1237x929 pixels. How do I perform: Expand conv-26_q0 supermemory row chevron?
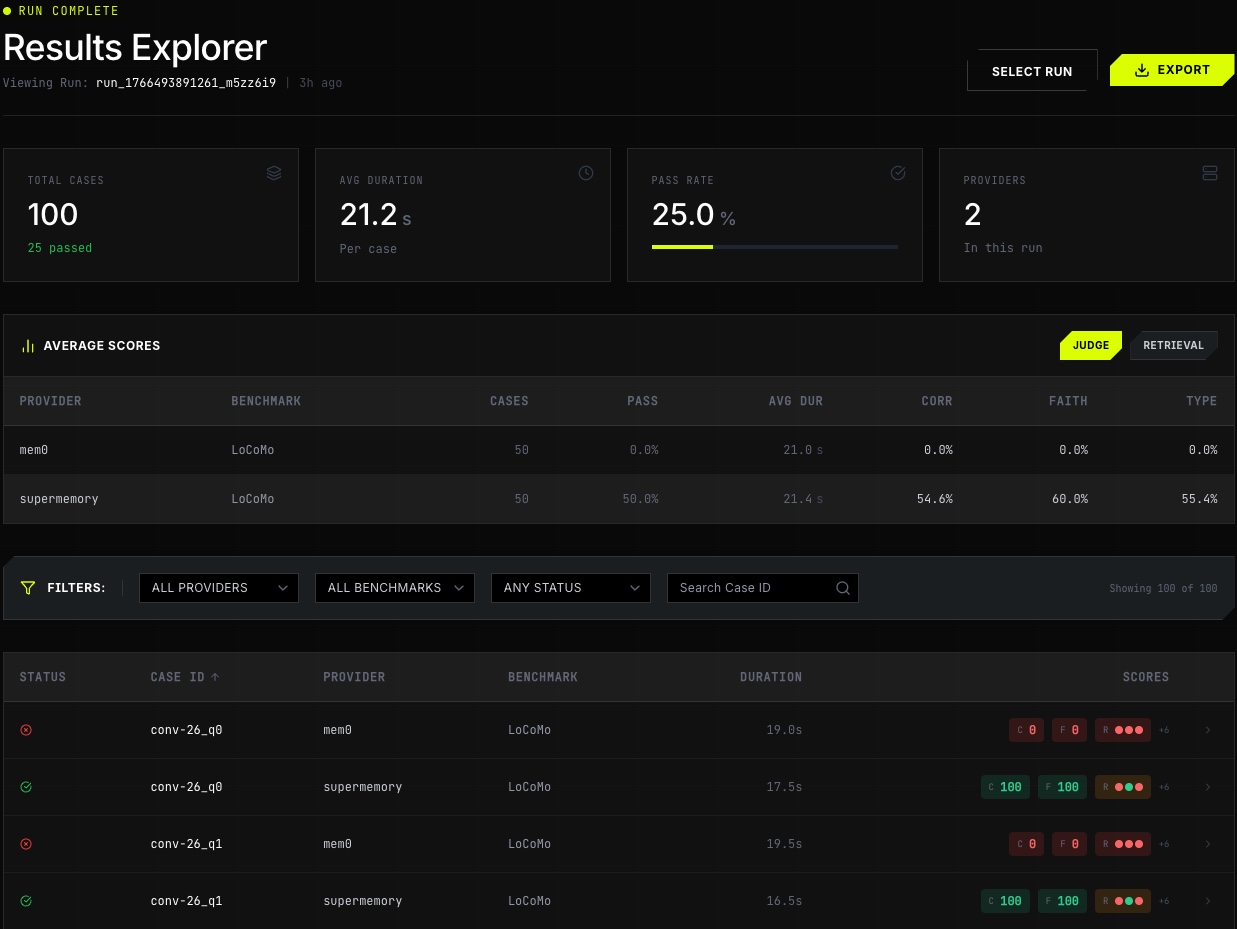[1208, 787]
